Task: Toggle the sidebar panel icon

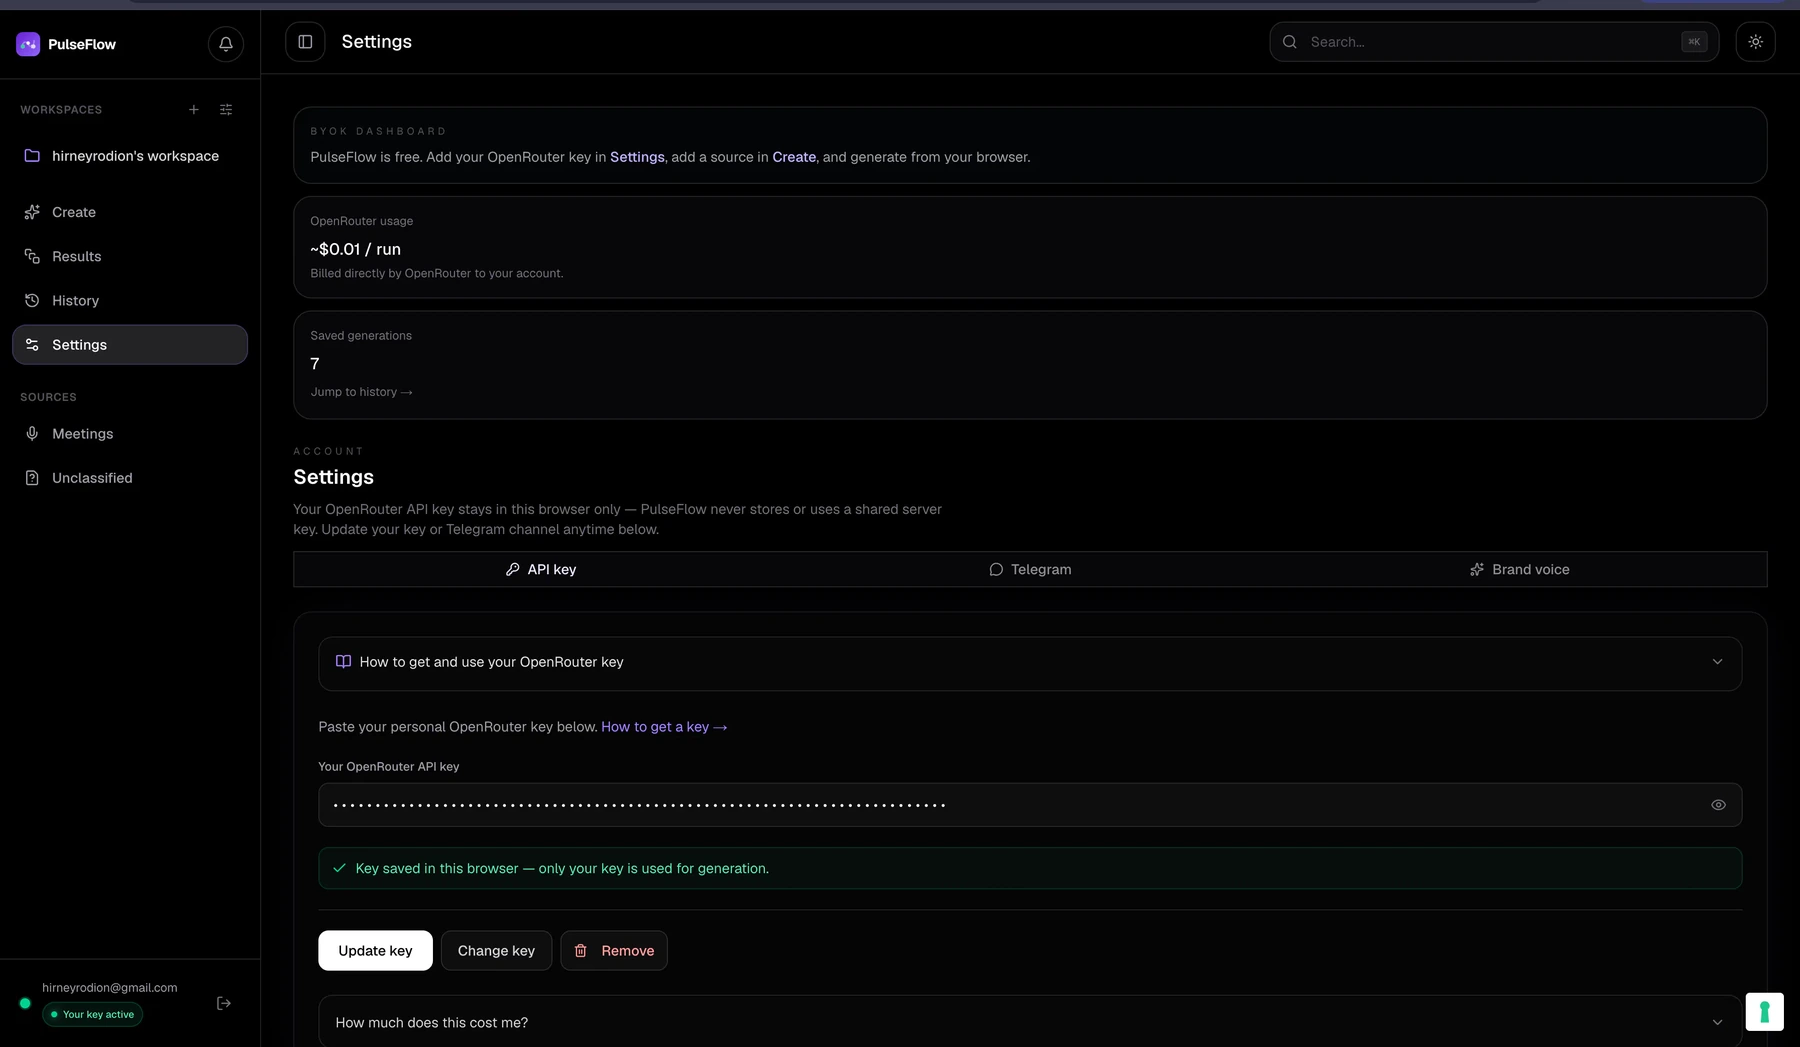Action: [305, 42]
